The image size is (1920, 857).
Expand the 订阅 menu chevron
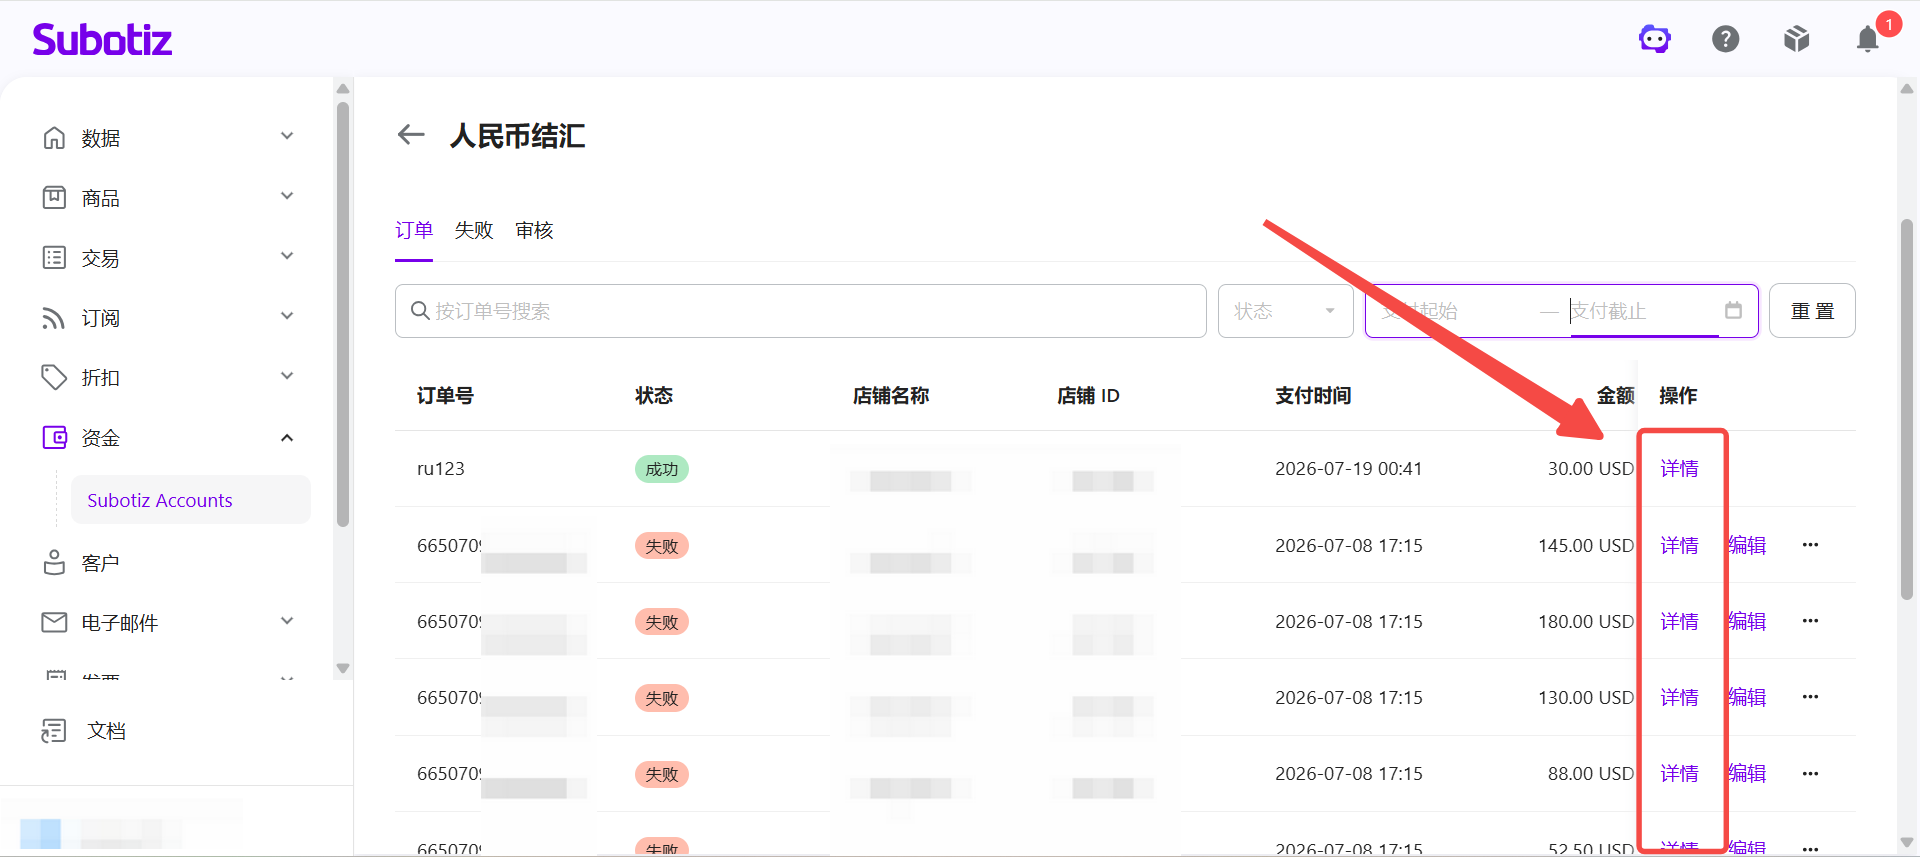point(287,316)
